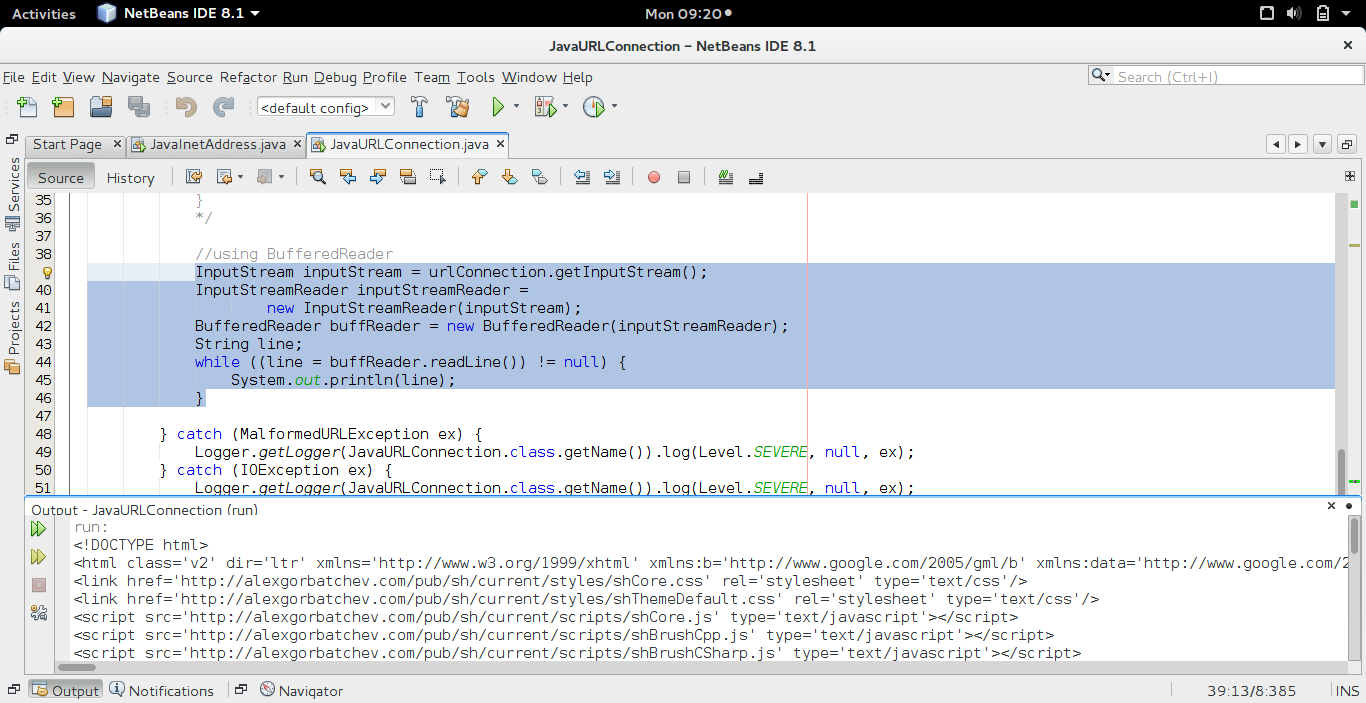Open forward-navigation history dropdown arrow

point(281,177)
